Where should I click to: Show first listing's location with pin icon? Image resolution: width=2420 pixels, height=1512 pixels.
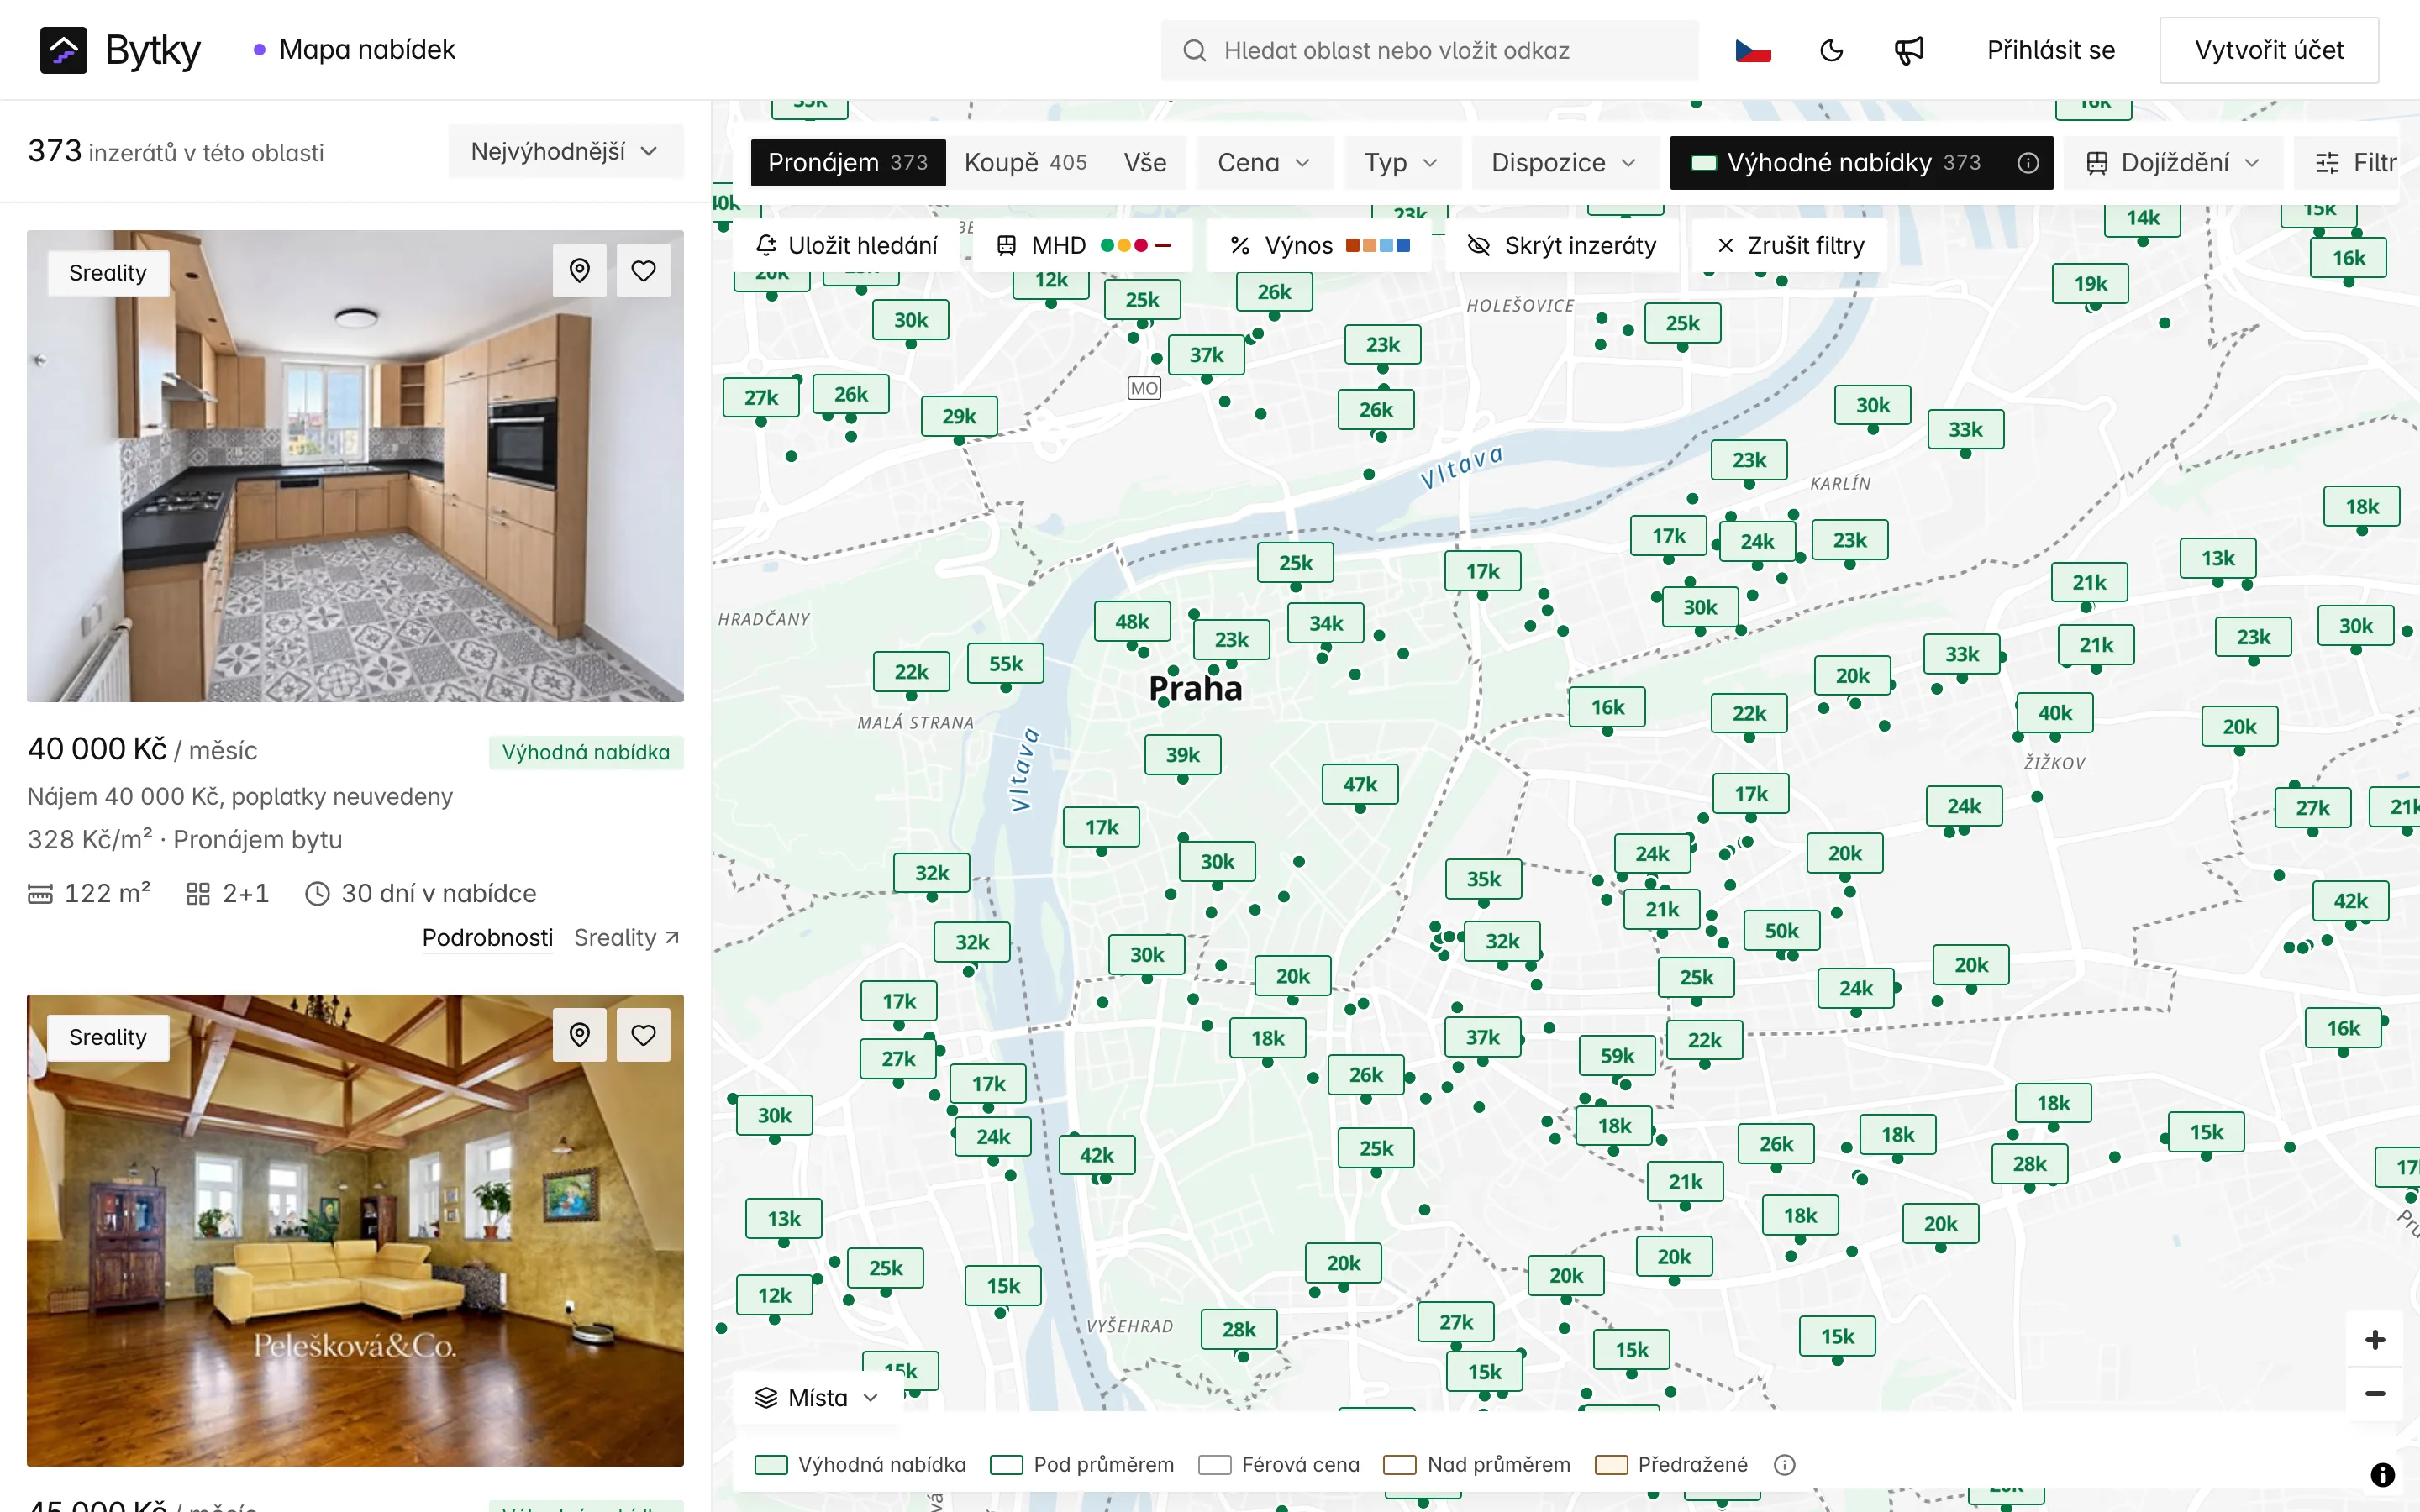[580, 271]
